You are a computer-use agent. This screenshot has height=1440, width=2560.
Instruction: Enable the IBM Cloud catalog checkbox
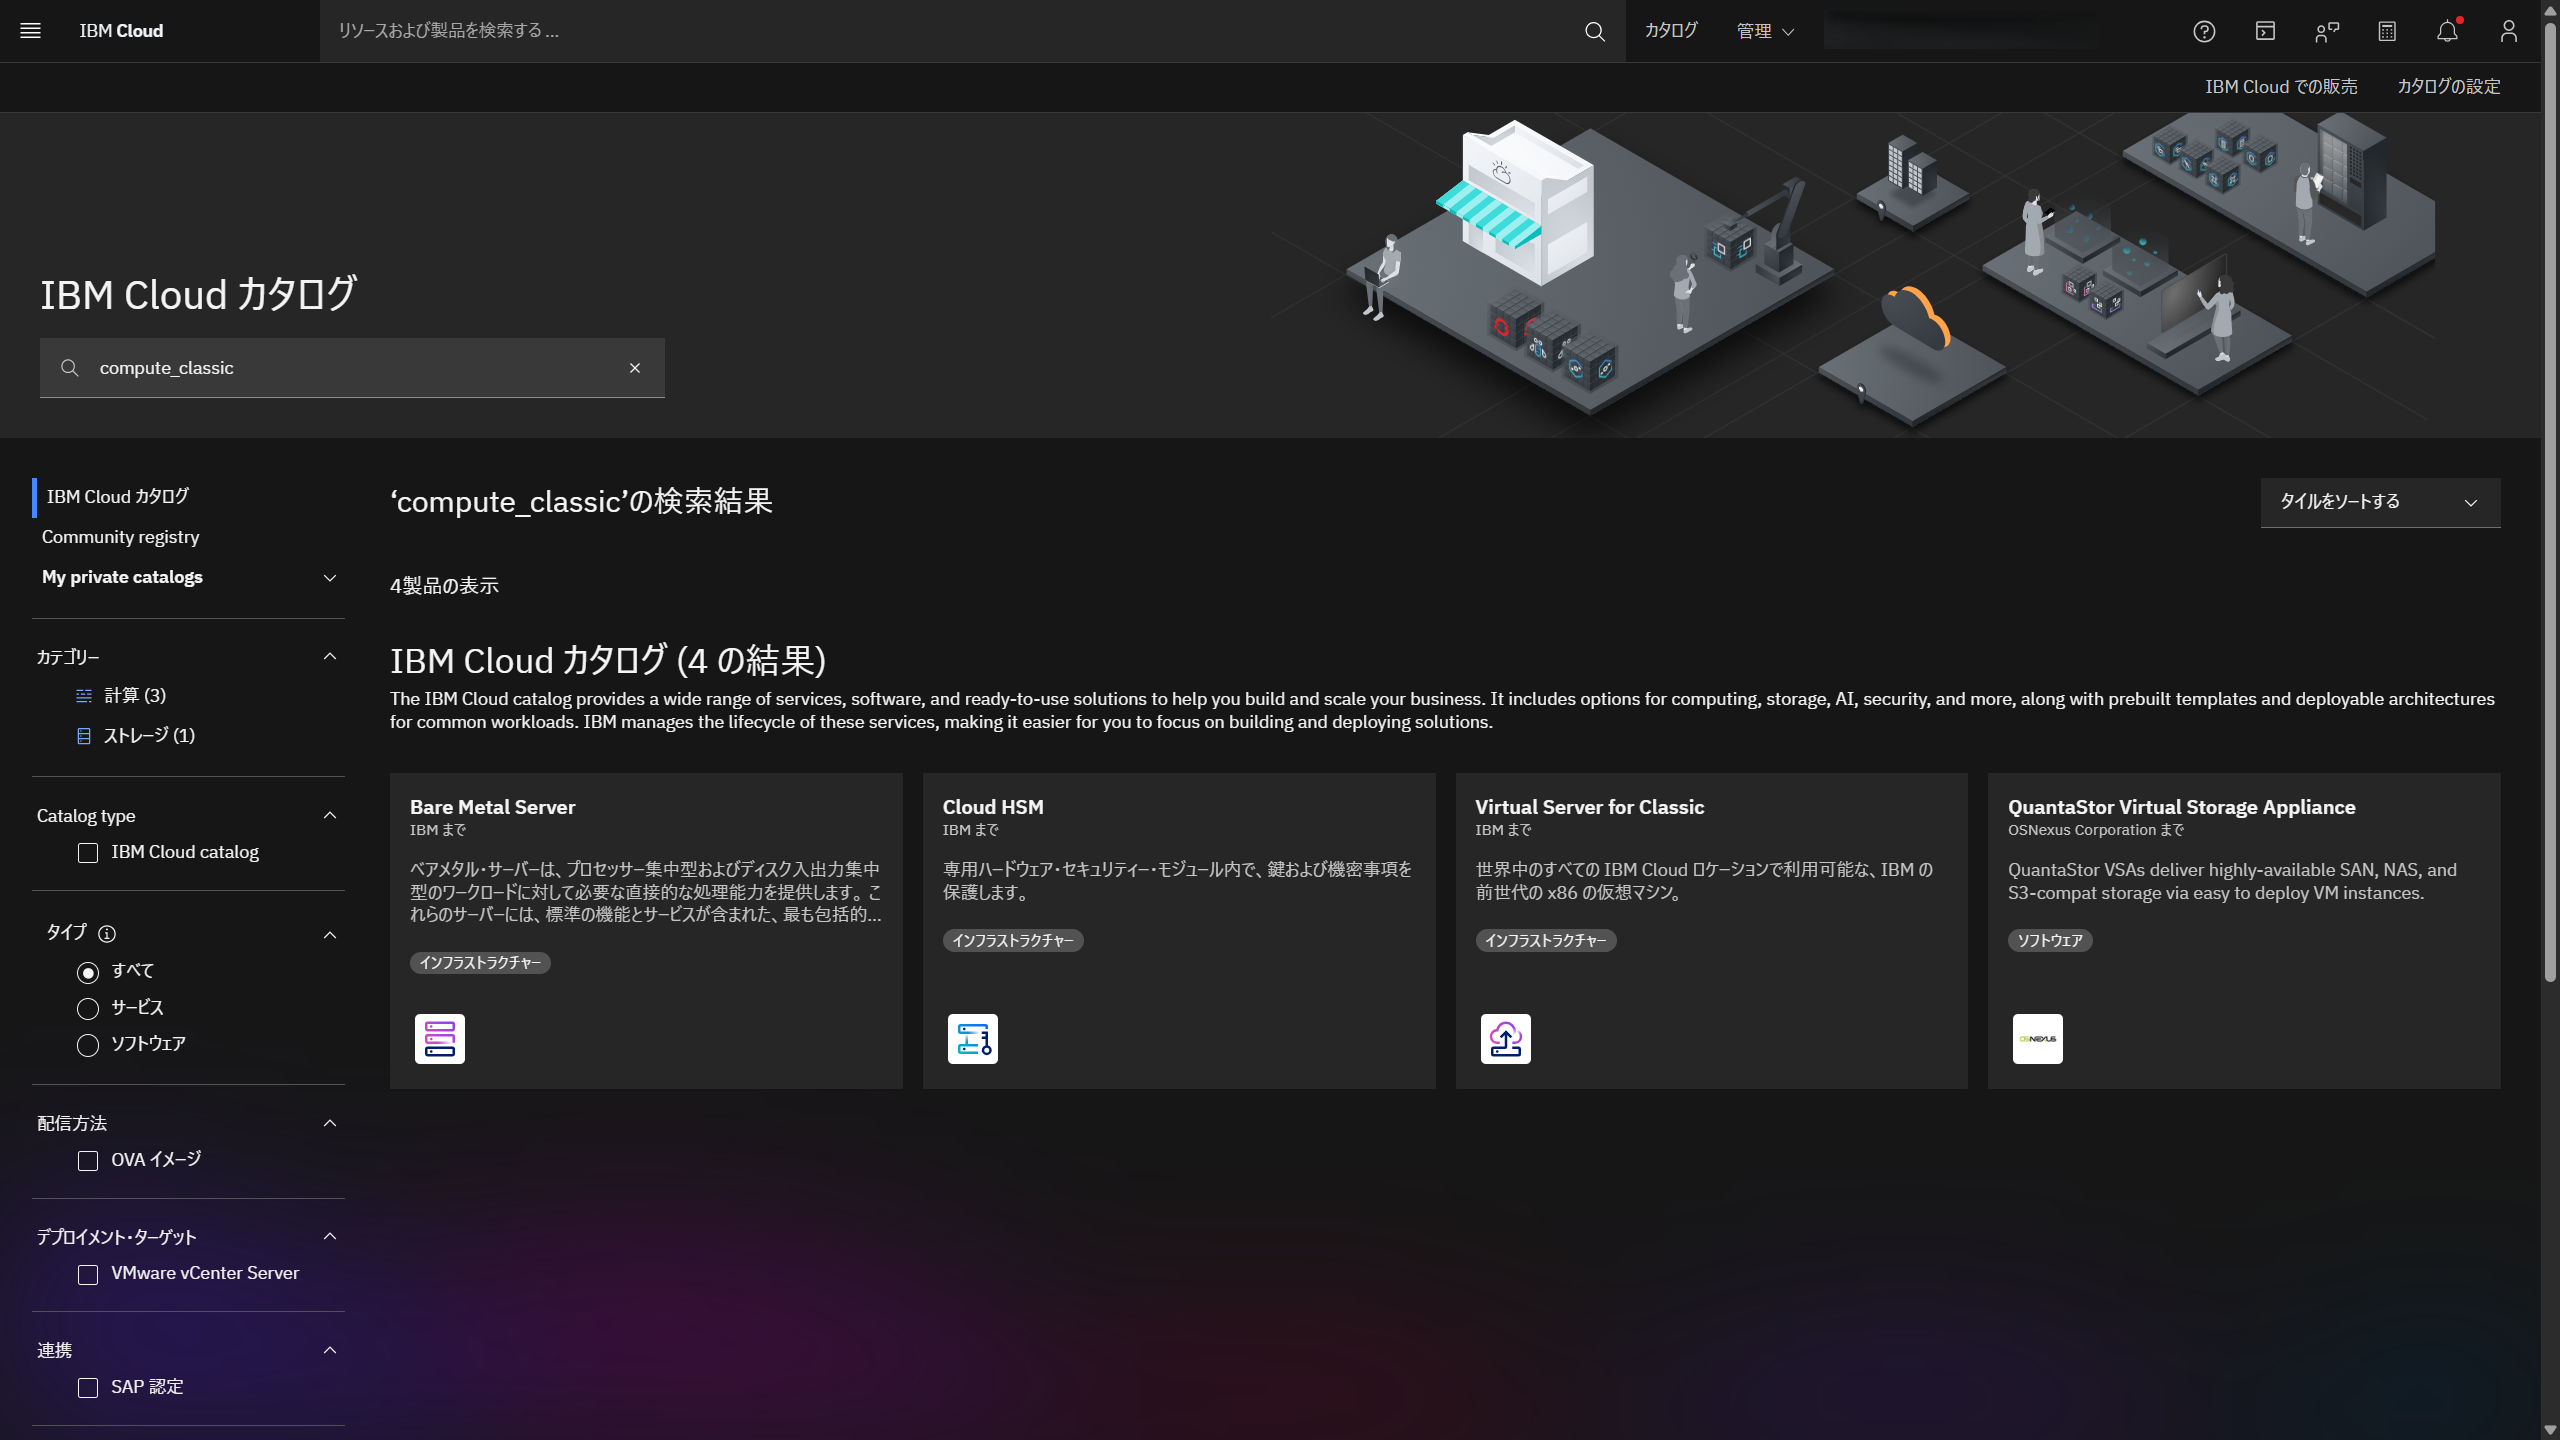click(88, 853)
